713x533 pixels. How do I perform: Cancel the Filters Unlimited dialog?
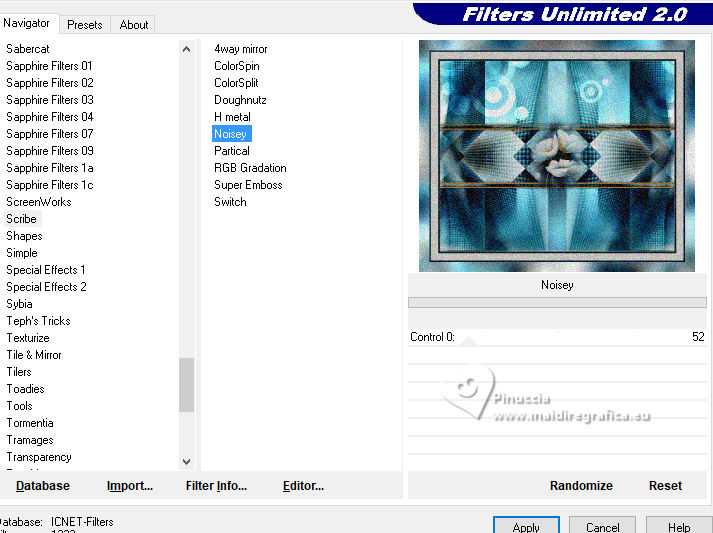click(603, 526)
